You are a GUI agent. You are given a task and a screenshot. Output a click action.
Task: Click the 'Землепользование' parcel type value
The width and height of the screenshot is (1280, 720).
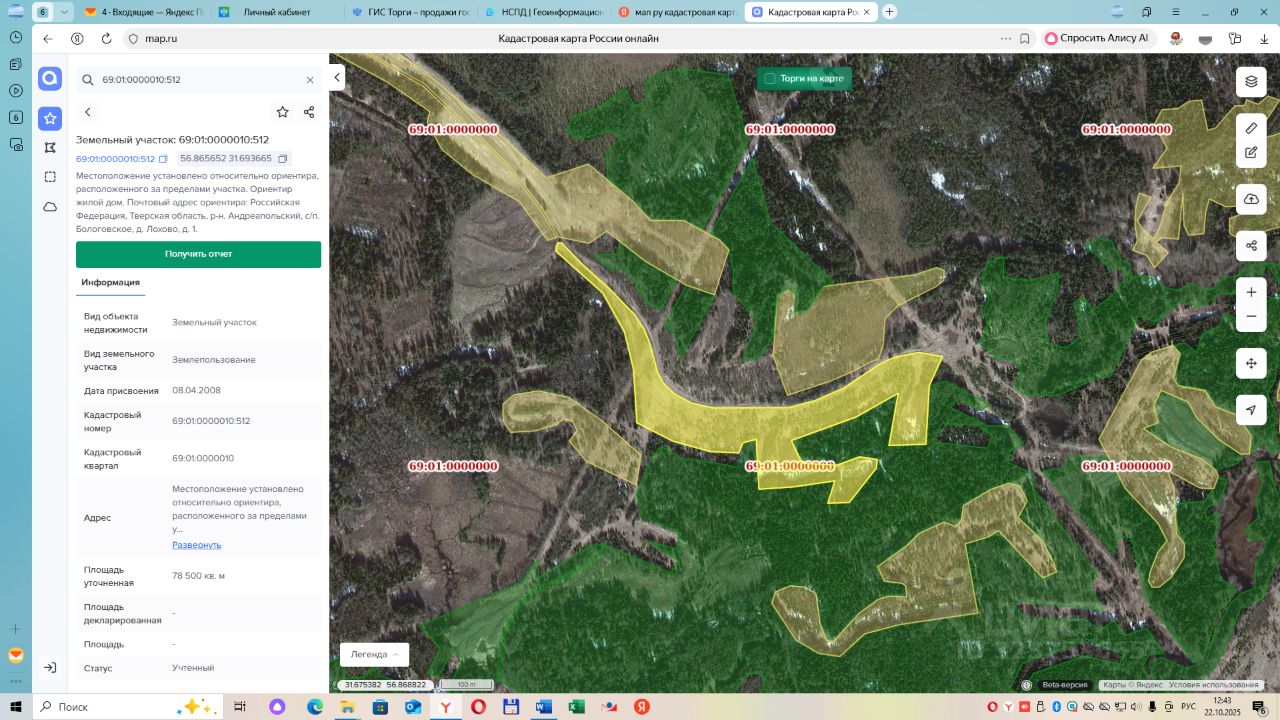click(214, 360)
